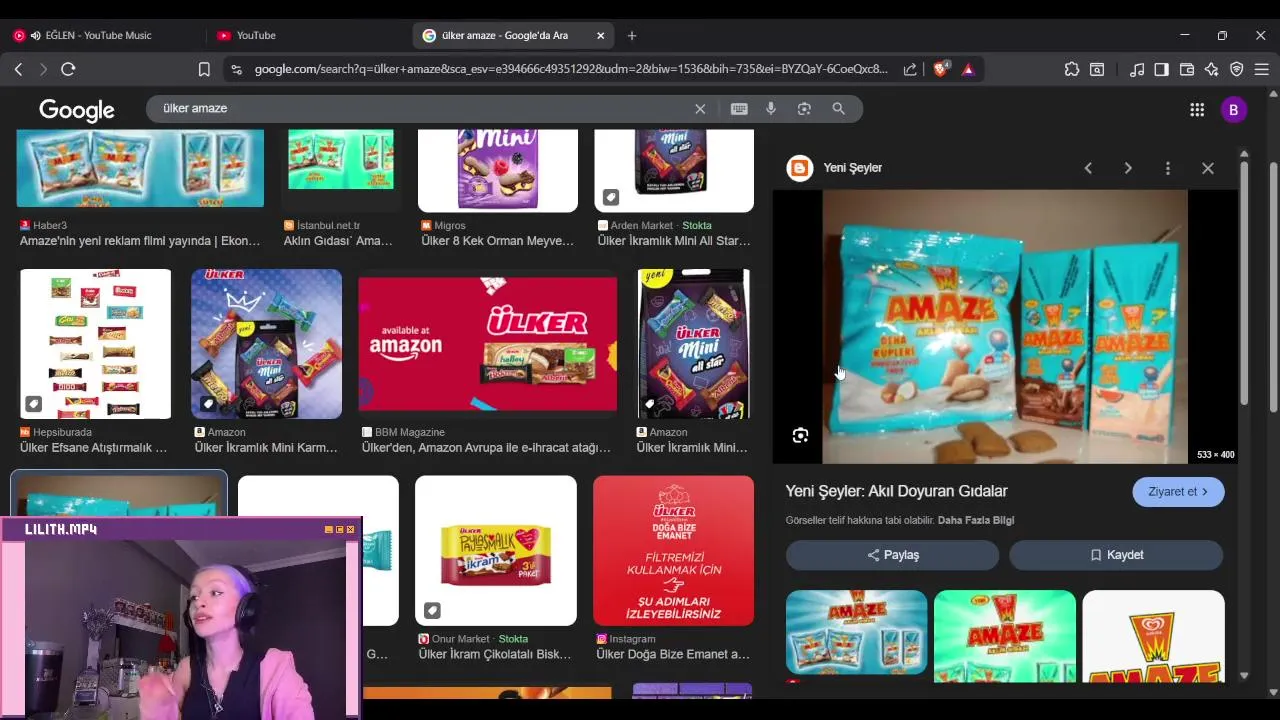The width and height of the screenshot is (1280, 720).
Task: Close the image preview panel
Action: tap(1208, 168)
